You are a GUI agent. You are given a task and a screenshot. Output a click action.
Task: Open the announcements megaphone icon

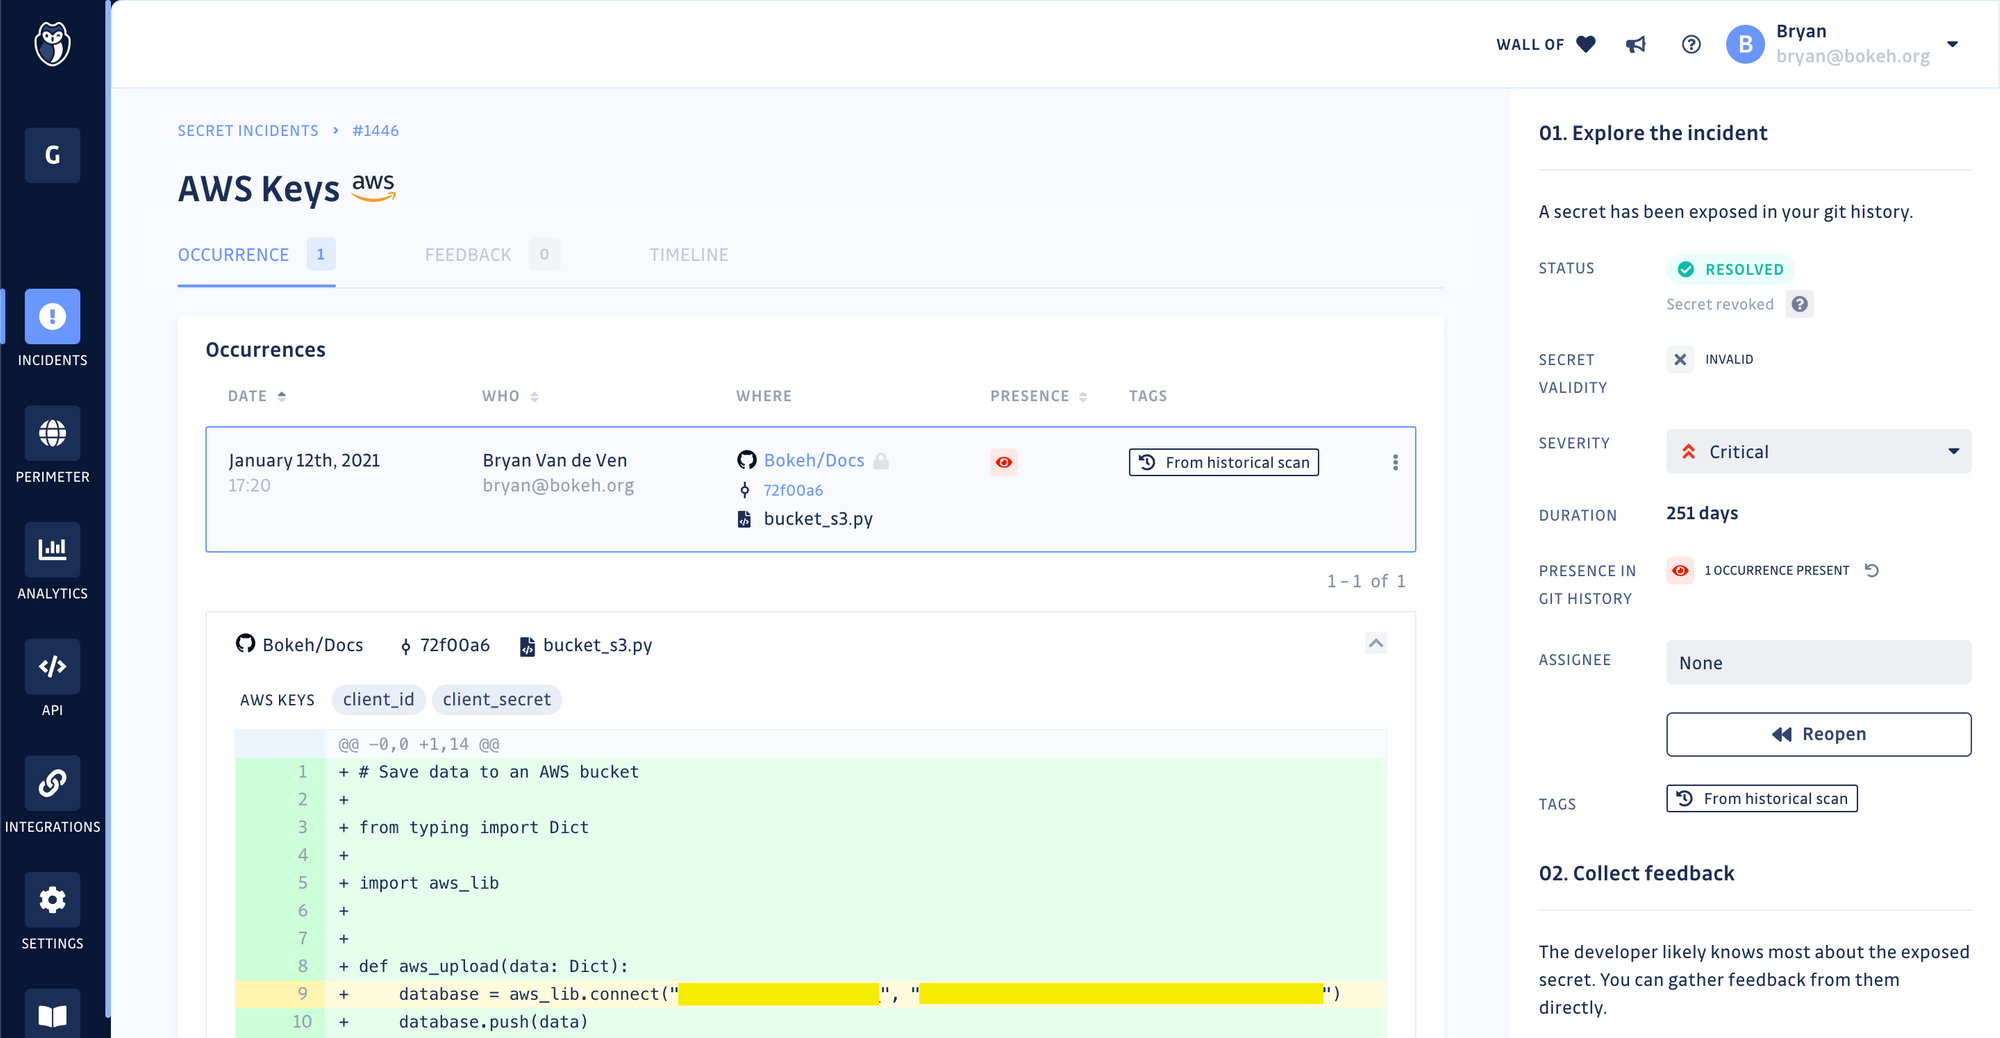1636,44
